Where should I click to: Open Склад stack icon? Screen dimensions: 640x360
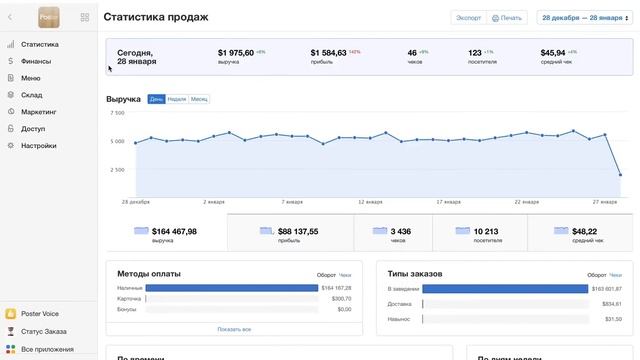(x=11, y=95)
